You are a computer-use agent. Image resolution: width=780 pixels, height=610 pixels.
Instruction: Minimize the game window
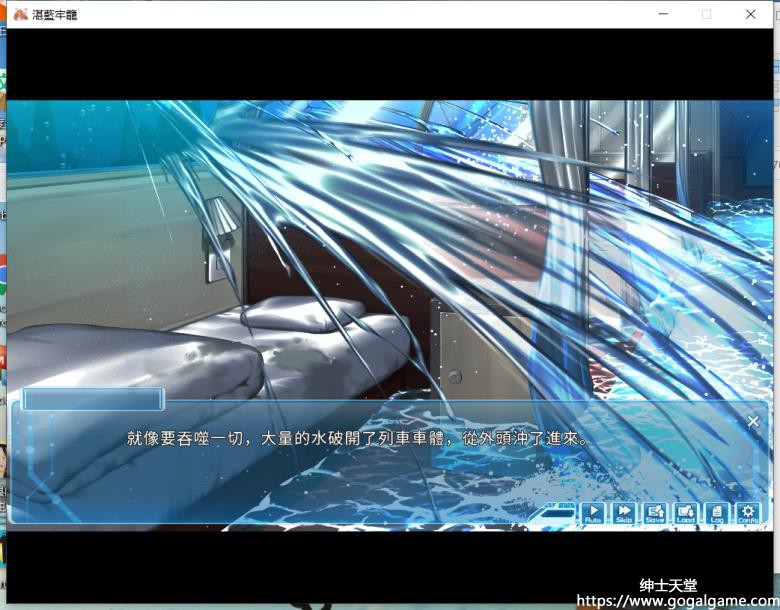pyautogui.click(x=662, y=14)
